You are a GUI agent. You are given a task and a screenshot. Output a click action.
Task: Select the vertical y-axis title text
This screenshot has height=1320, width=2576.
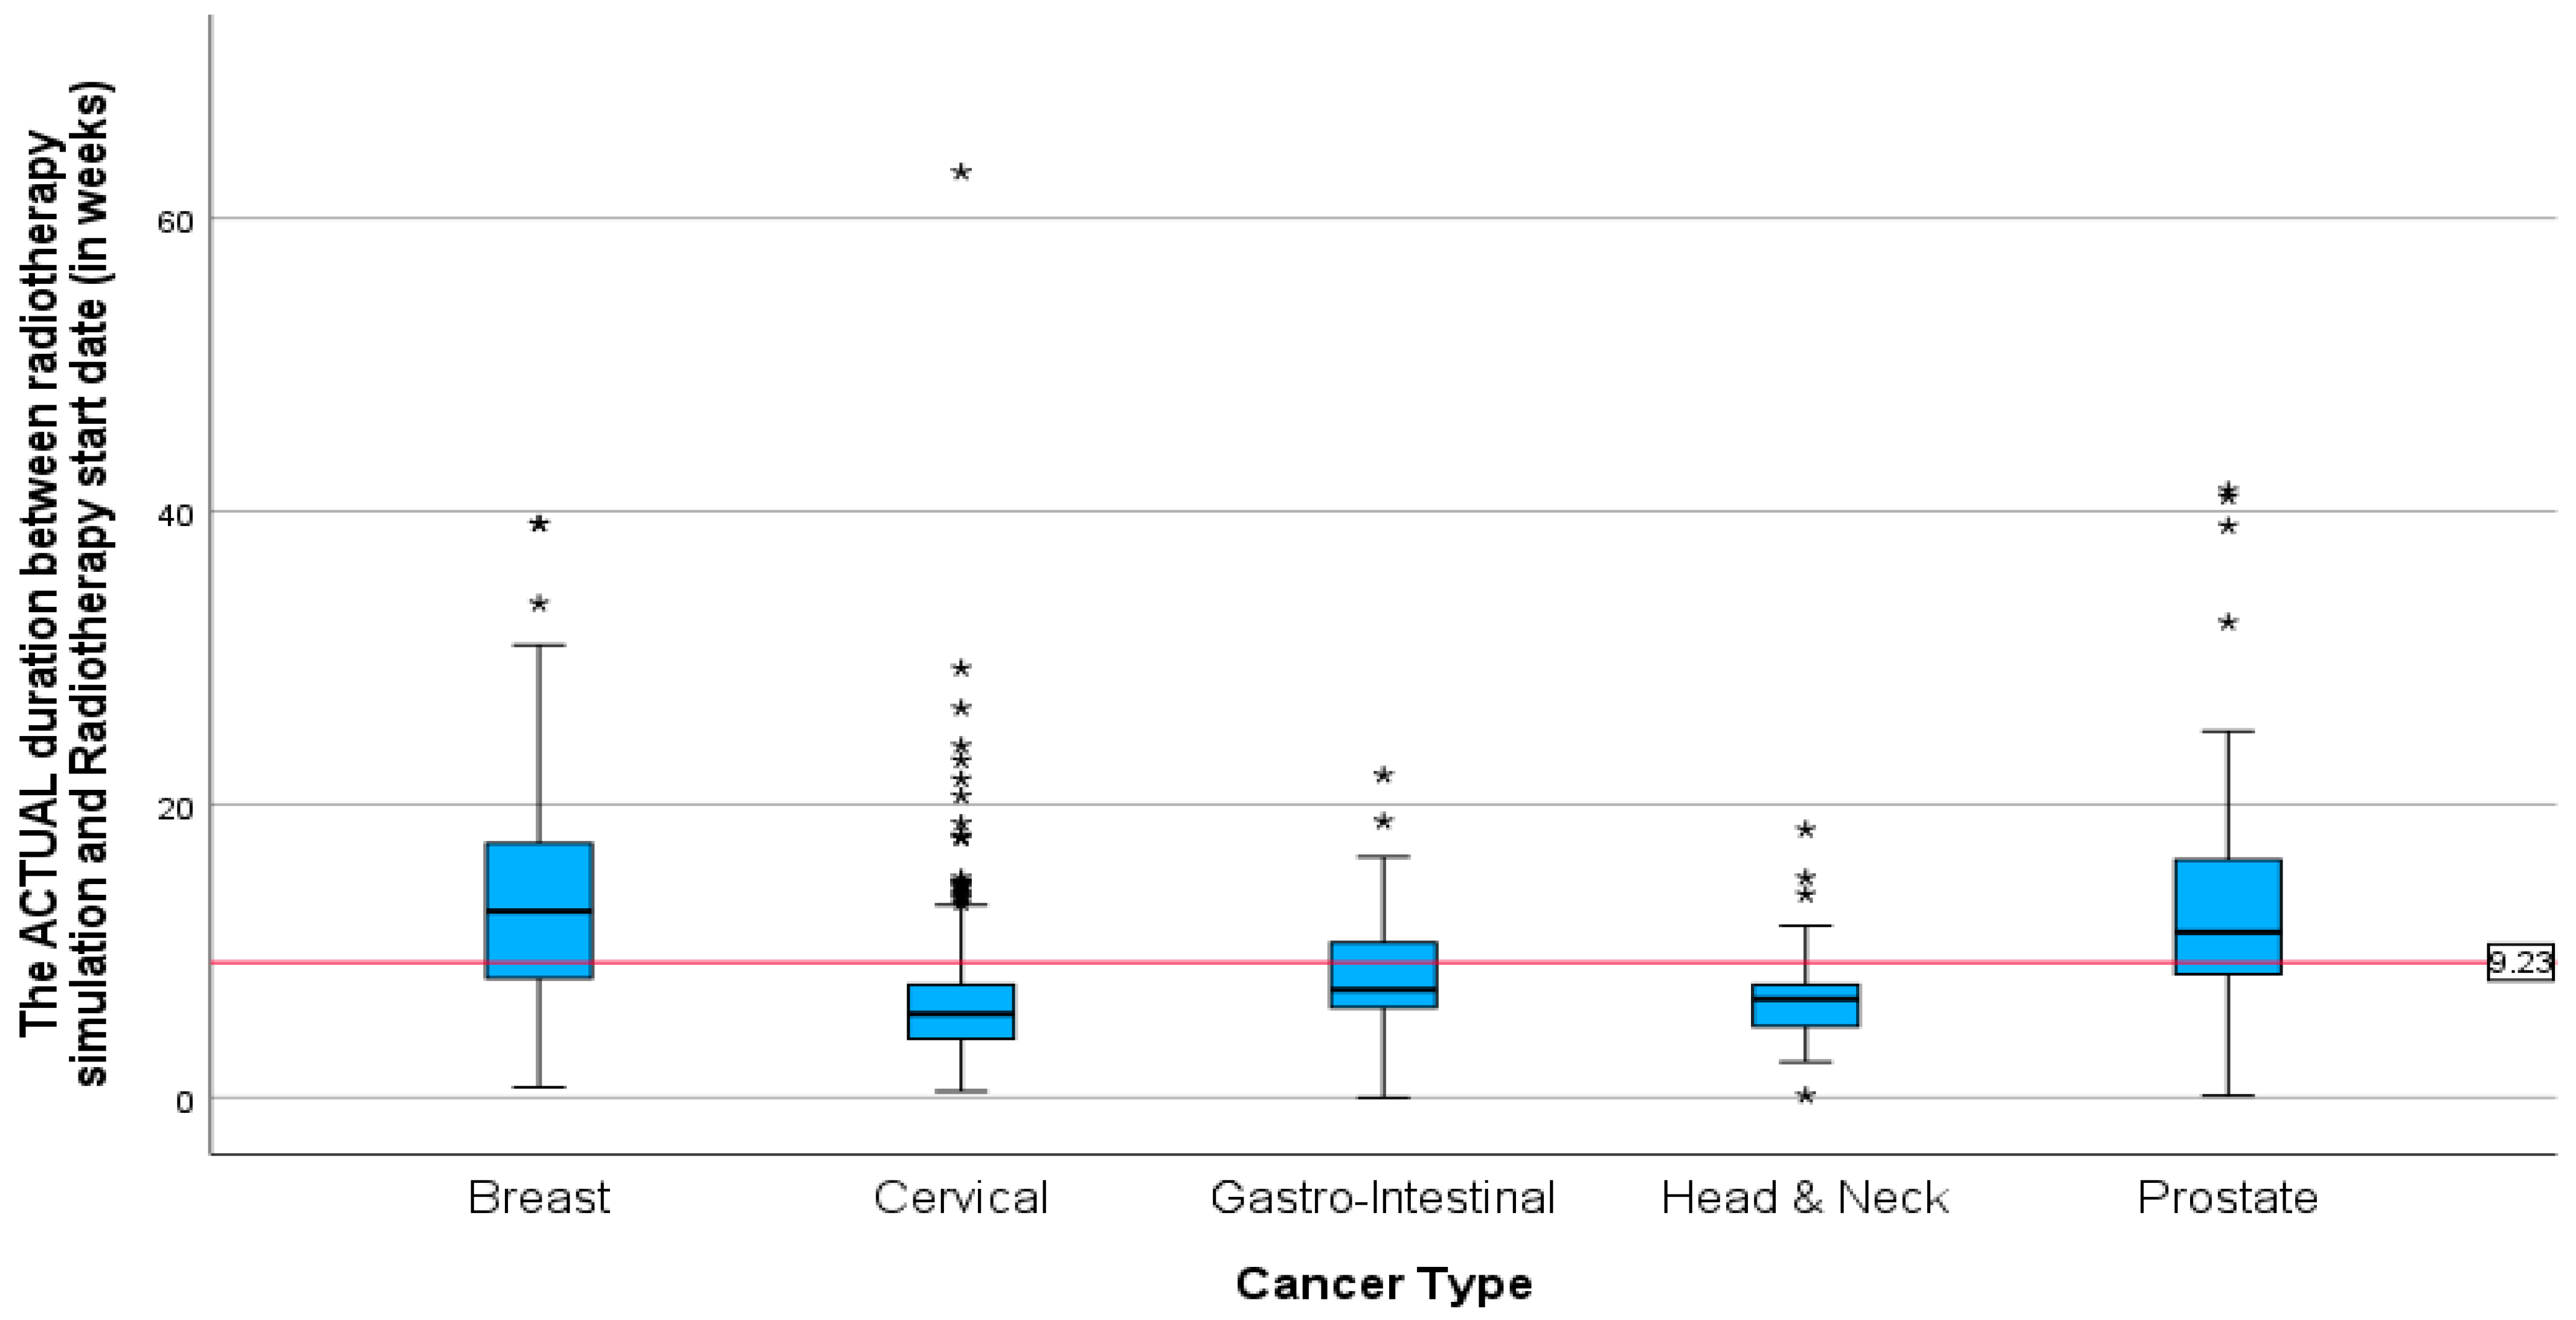coord(65,585)
